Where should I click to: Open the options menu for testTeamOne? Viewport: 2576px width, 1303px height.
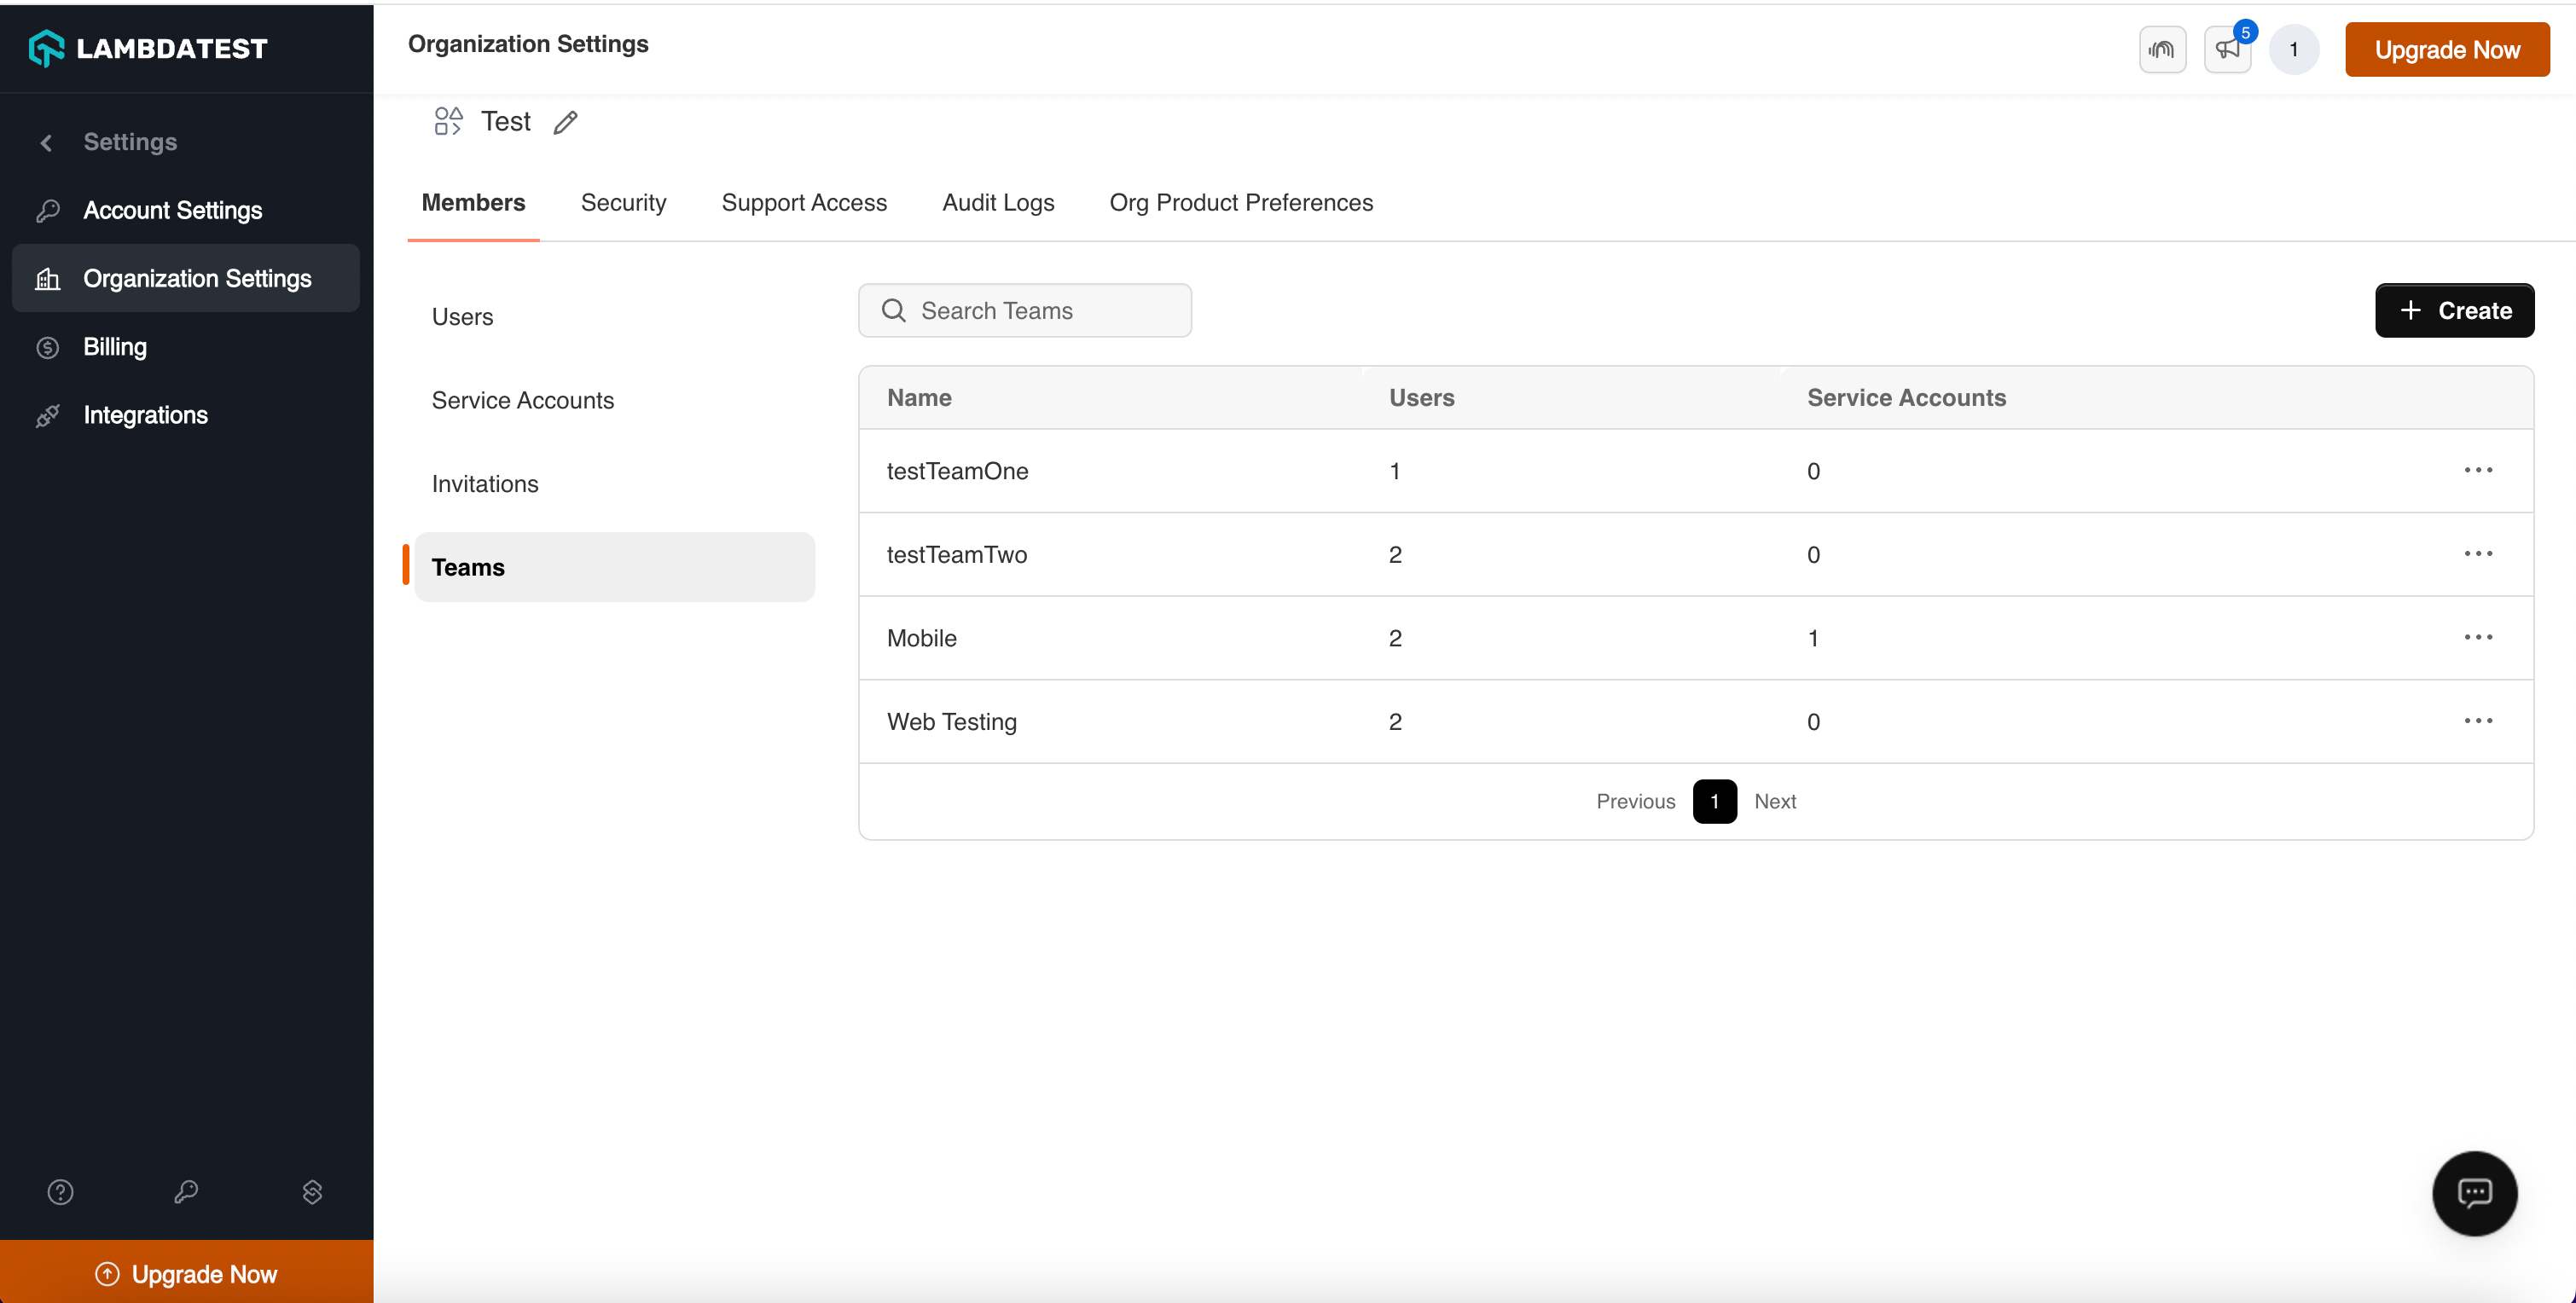coord(2478,470)
